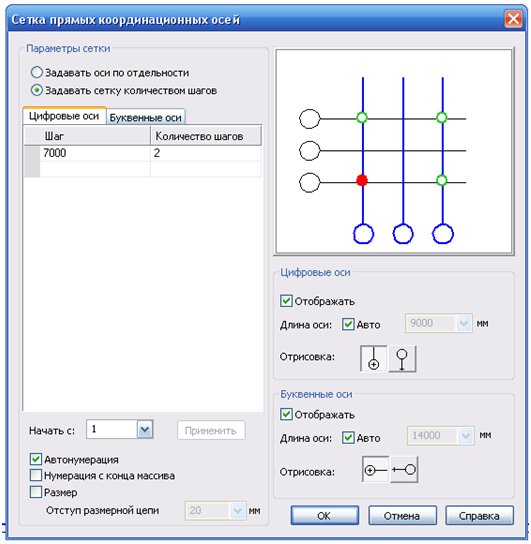Click the empty step cell below 7000
This screenshot has width=531, height=544.
[x=95, y=169]
